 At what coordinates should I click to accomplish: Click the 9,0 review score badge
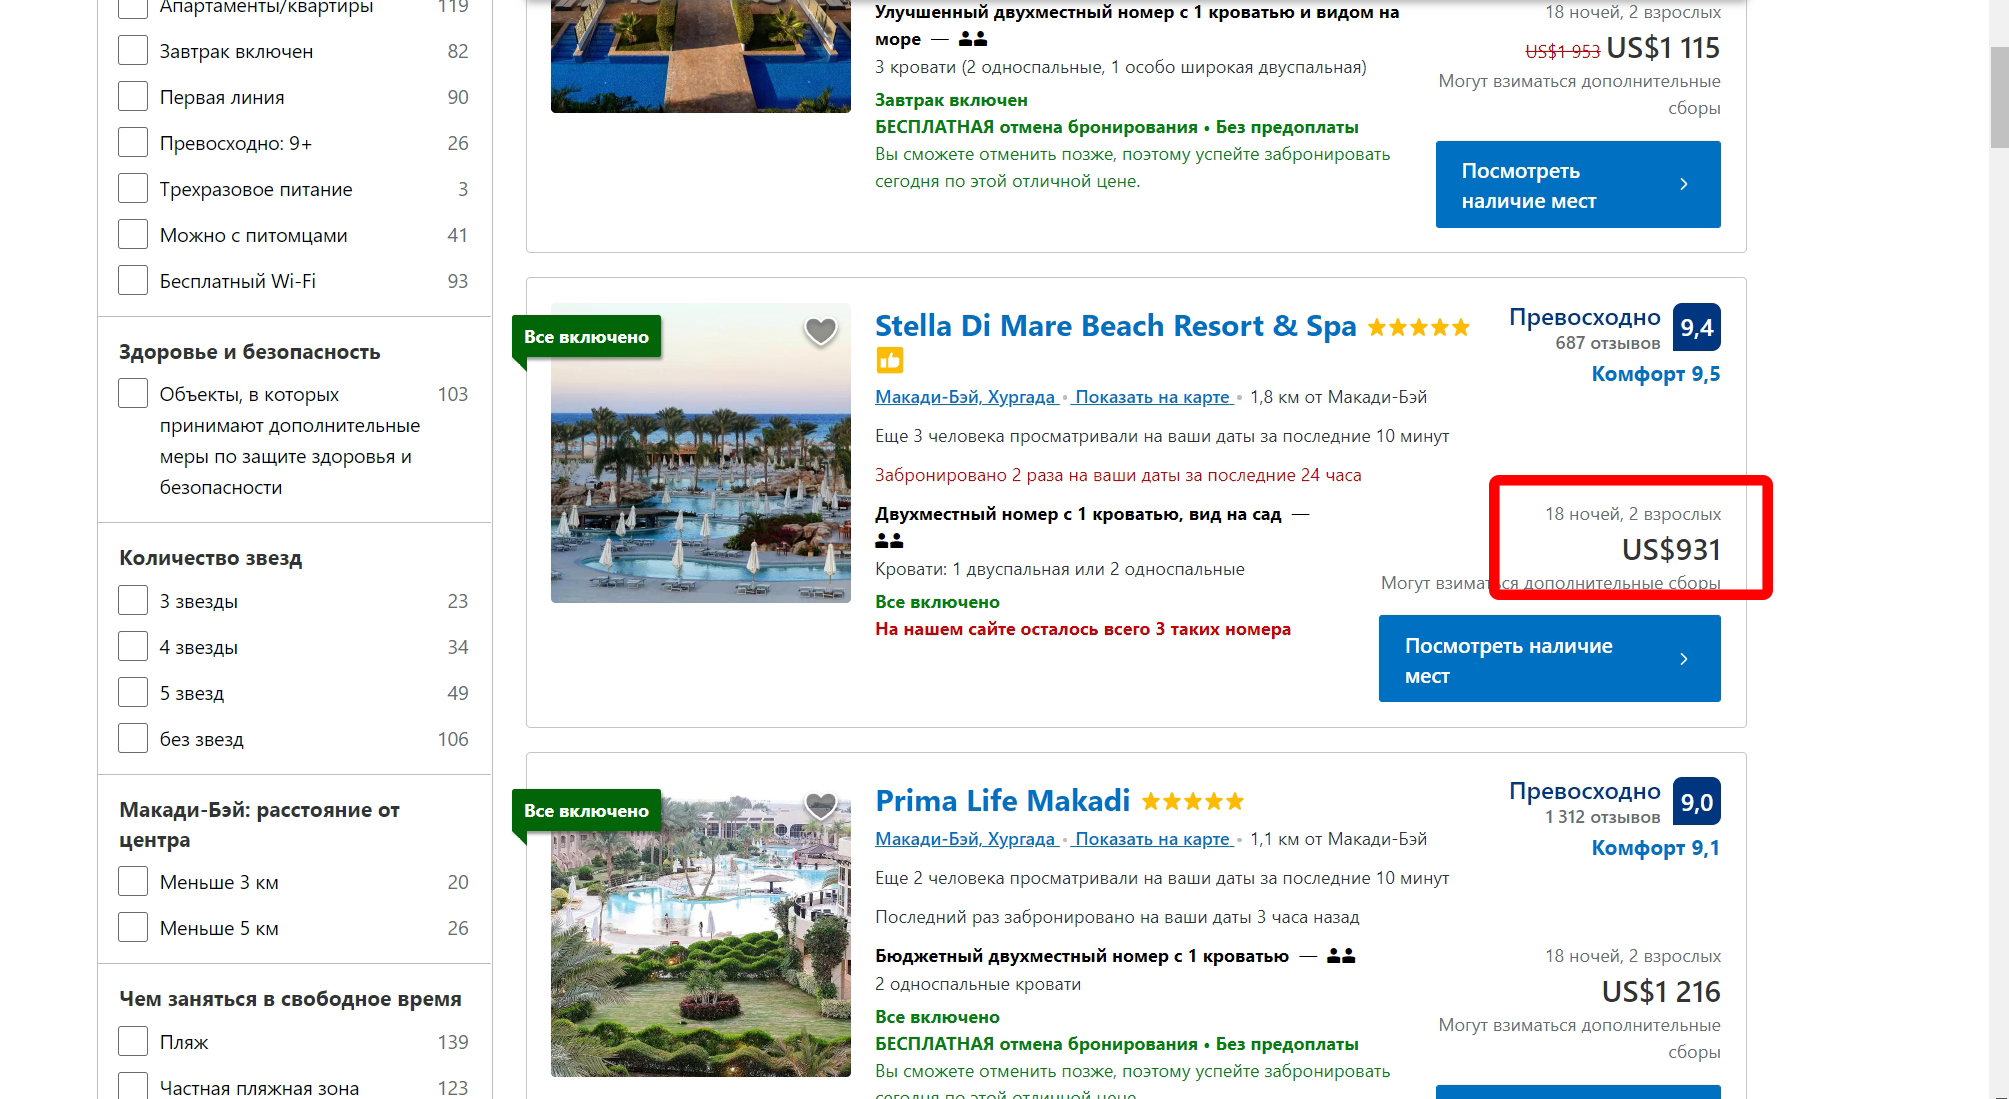(1696, 802)
